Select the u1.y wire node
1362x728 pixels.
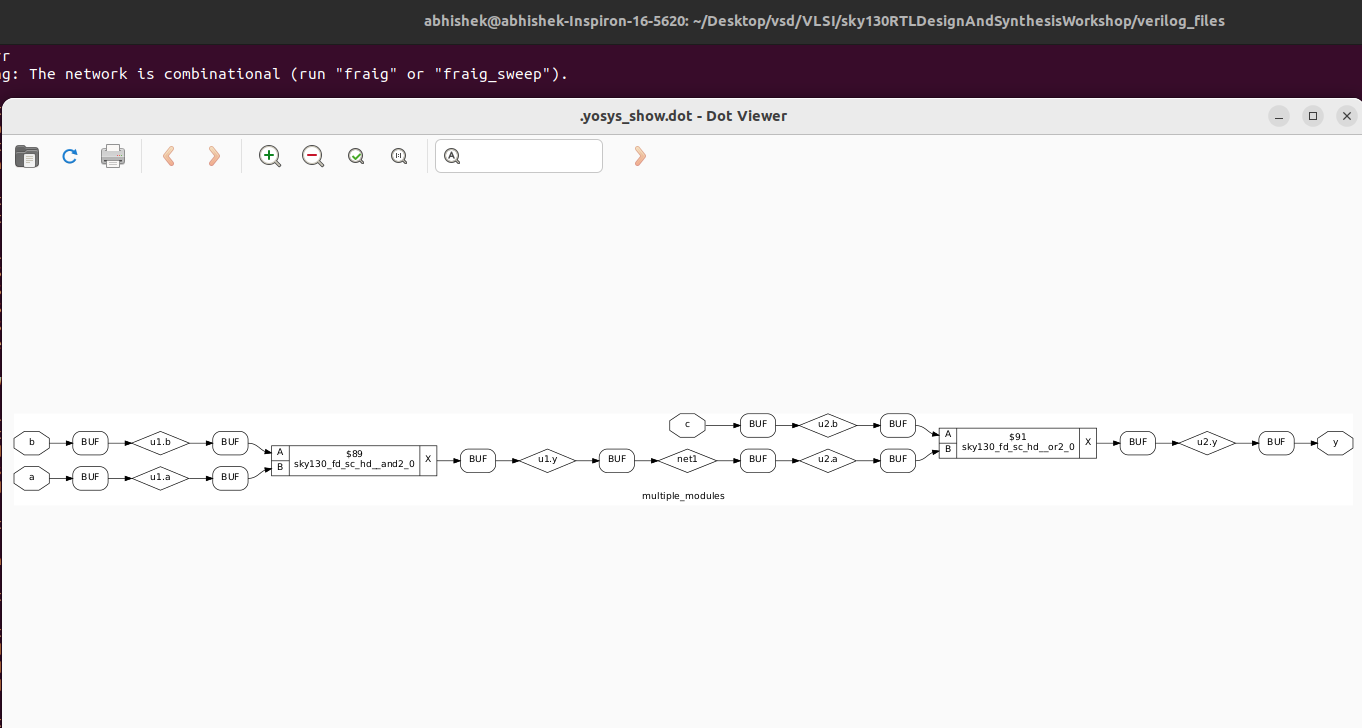click(x=547, y=460)
